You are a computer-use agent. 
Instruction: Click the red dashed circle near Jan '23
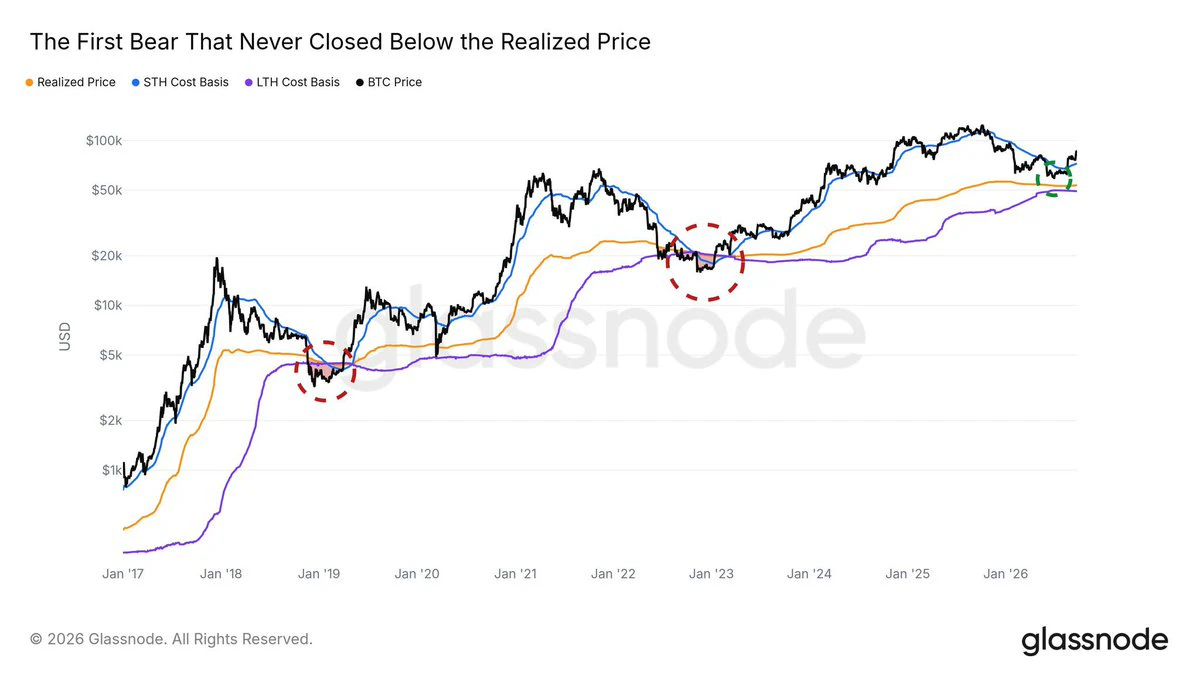coord(706,262)
